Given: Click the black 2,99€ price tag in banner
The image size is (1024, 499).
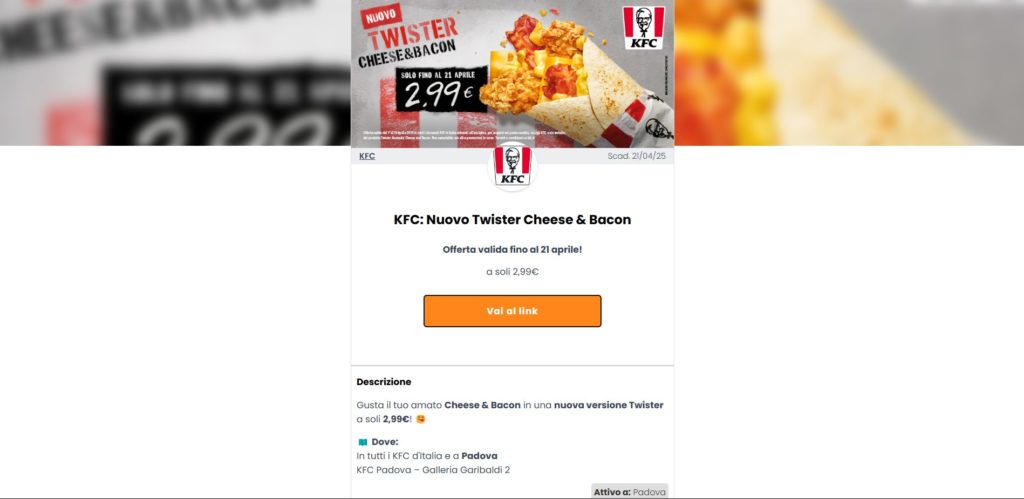Looking at the screenshot, I should (x=441, y=89).
